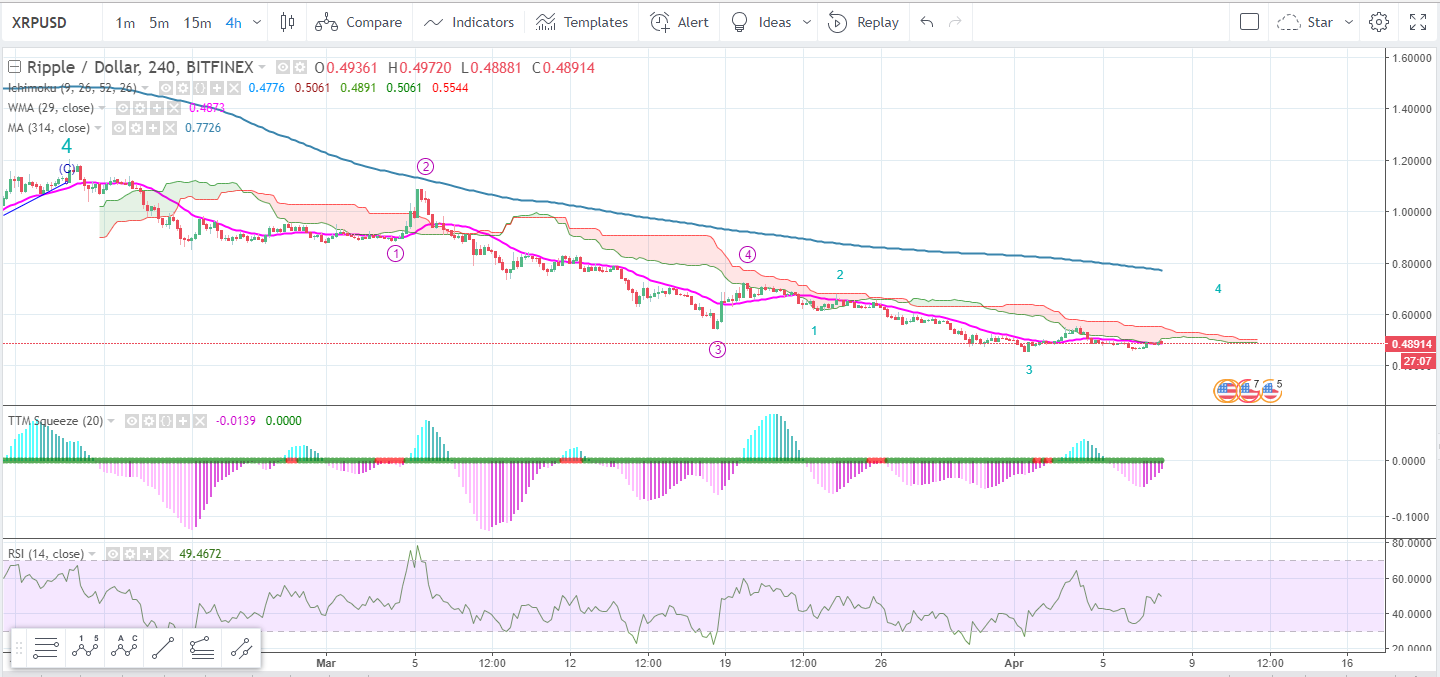Screen dimensions: 1440x677
Task: Click the Apr label on the time axis
Action: (x=1015, y=661)
